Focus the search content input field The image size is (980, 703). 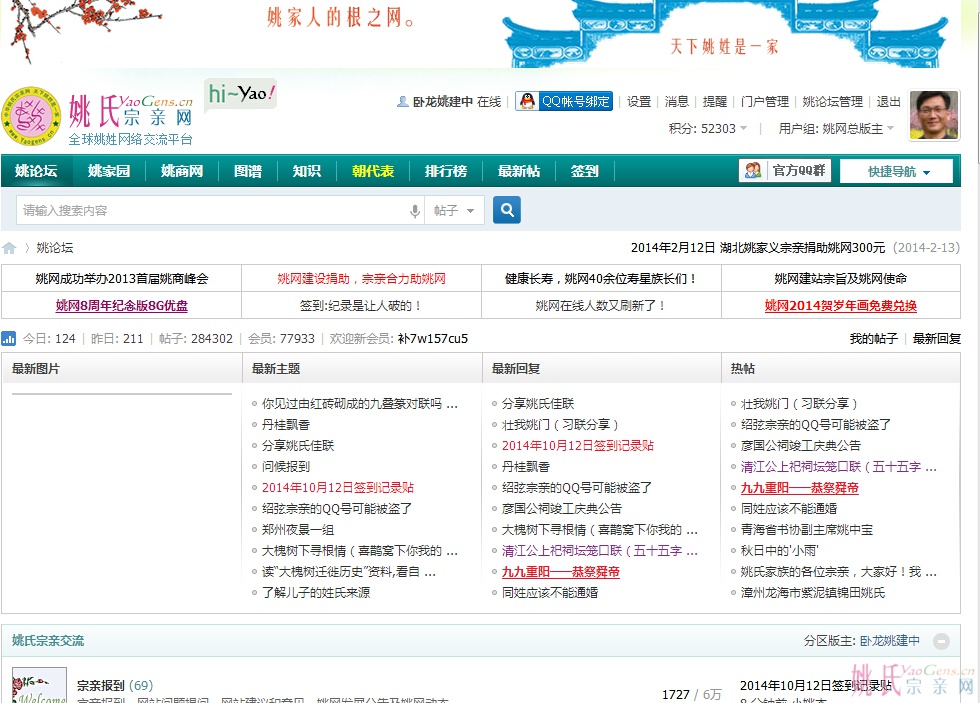212,211
